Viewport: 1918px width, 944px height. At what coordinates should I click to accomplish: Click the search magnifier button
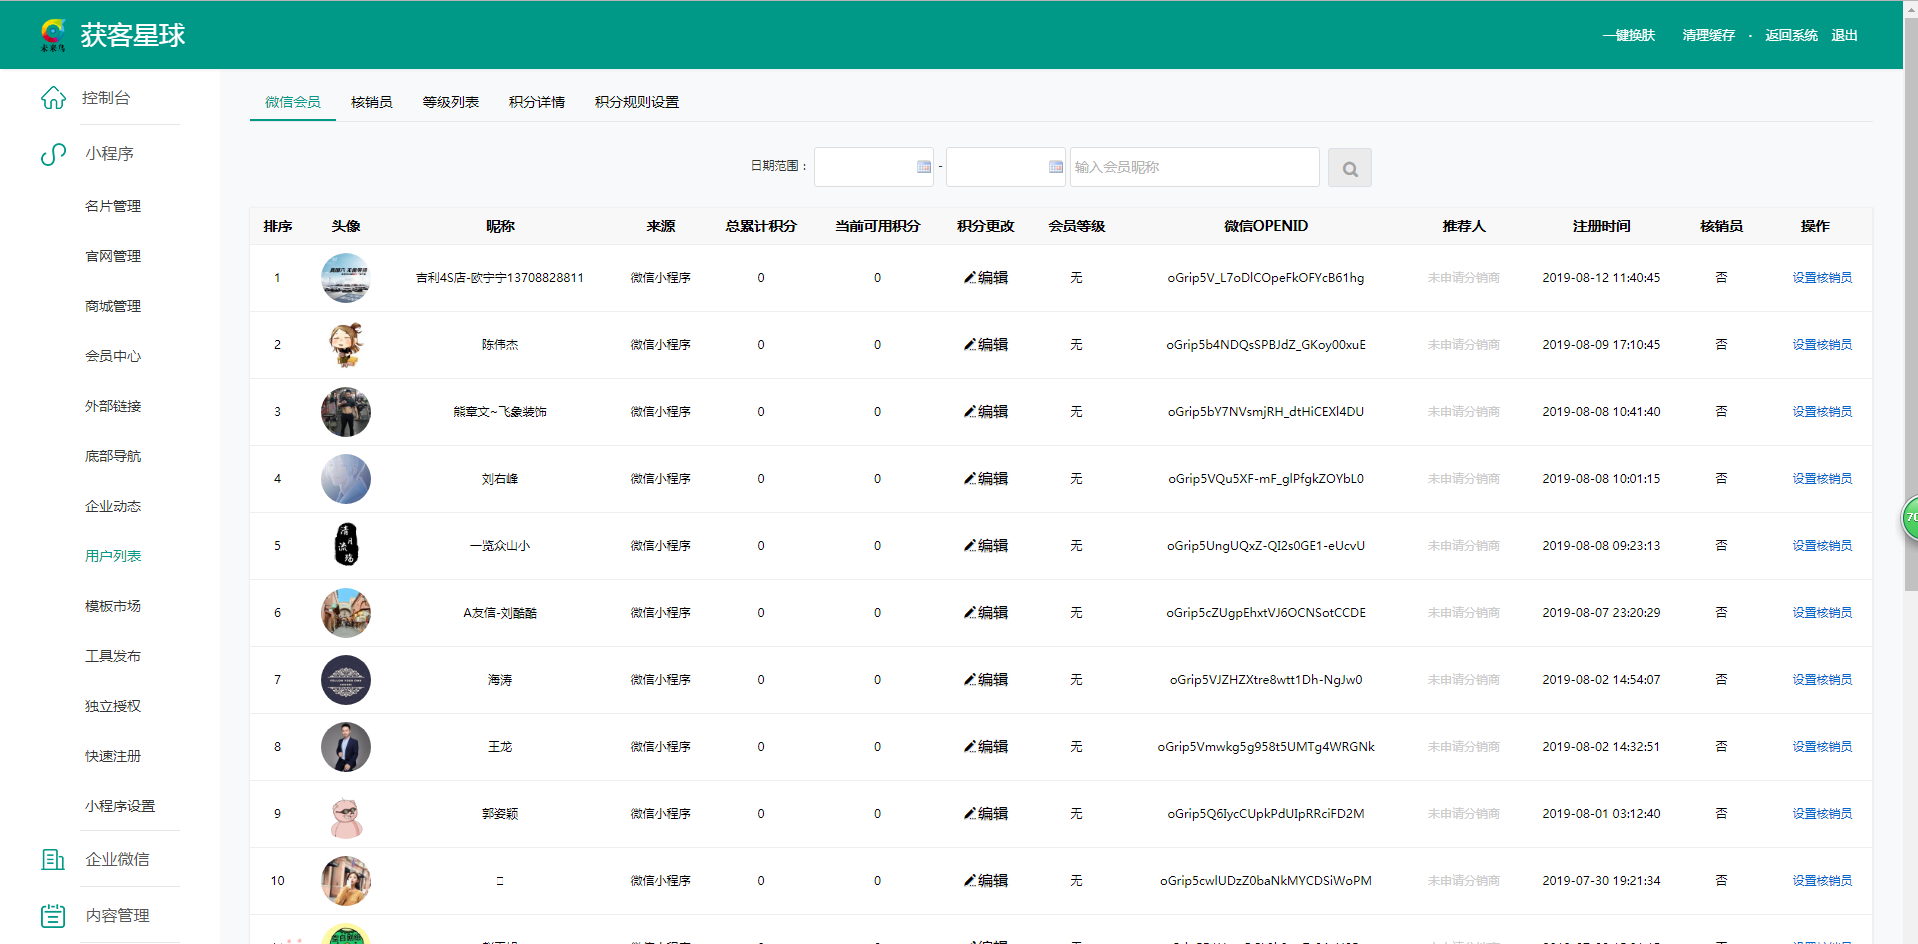click(x=1349, y=168)
